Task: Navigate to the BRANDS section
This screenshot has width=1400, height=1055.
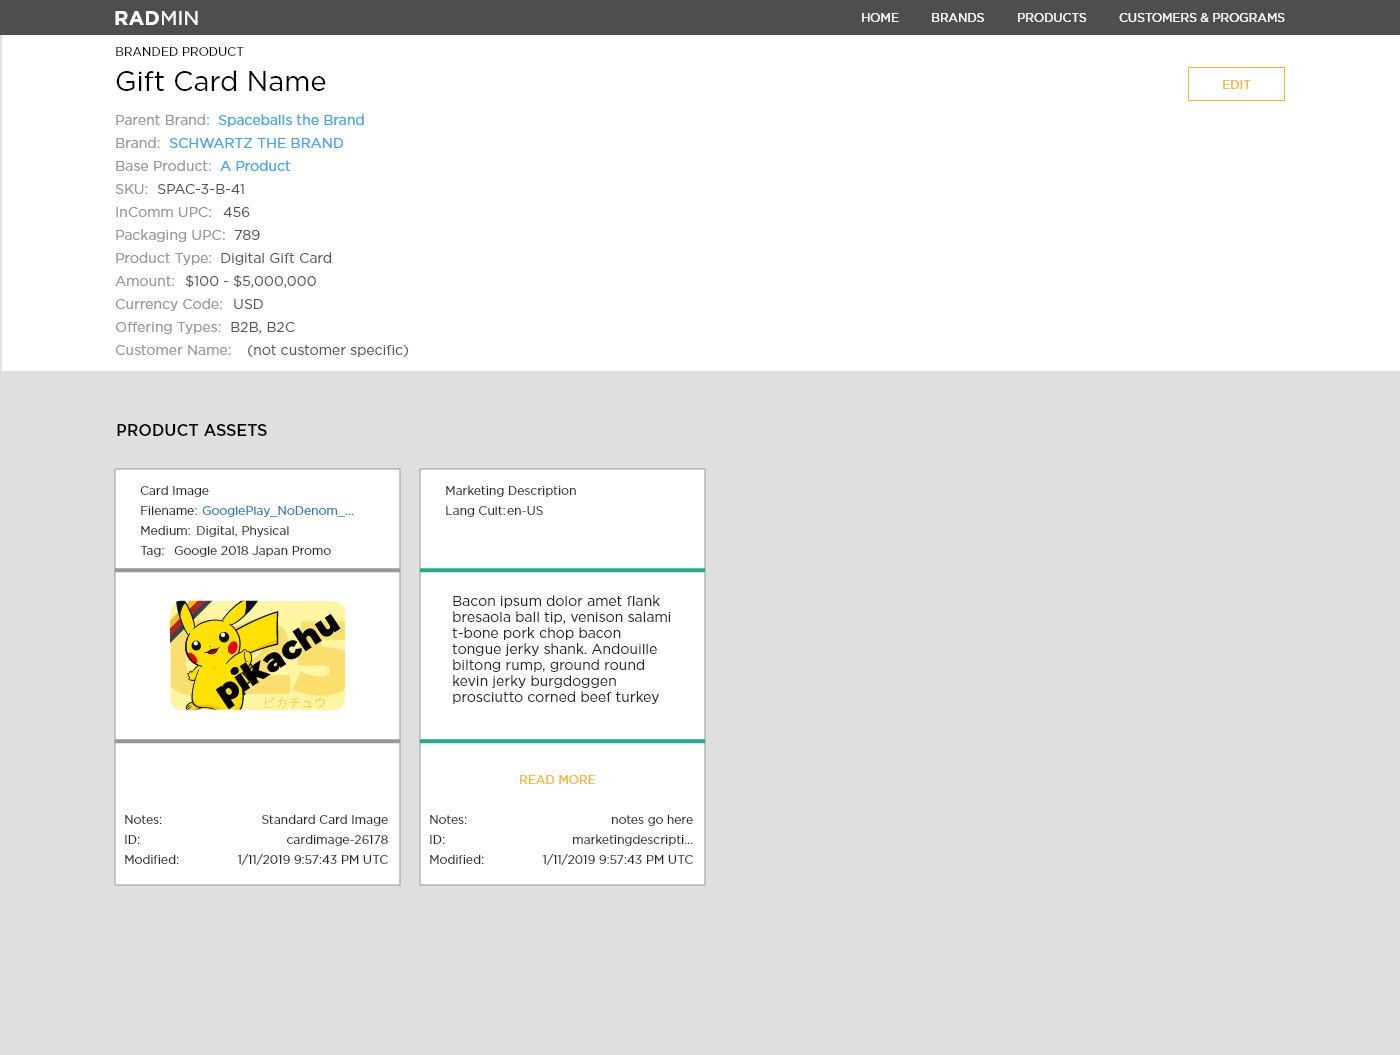Action: (957, 17)
